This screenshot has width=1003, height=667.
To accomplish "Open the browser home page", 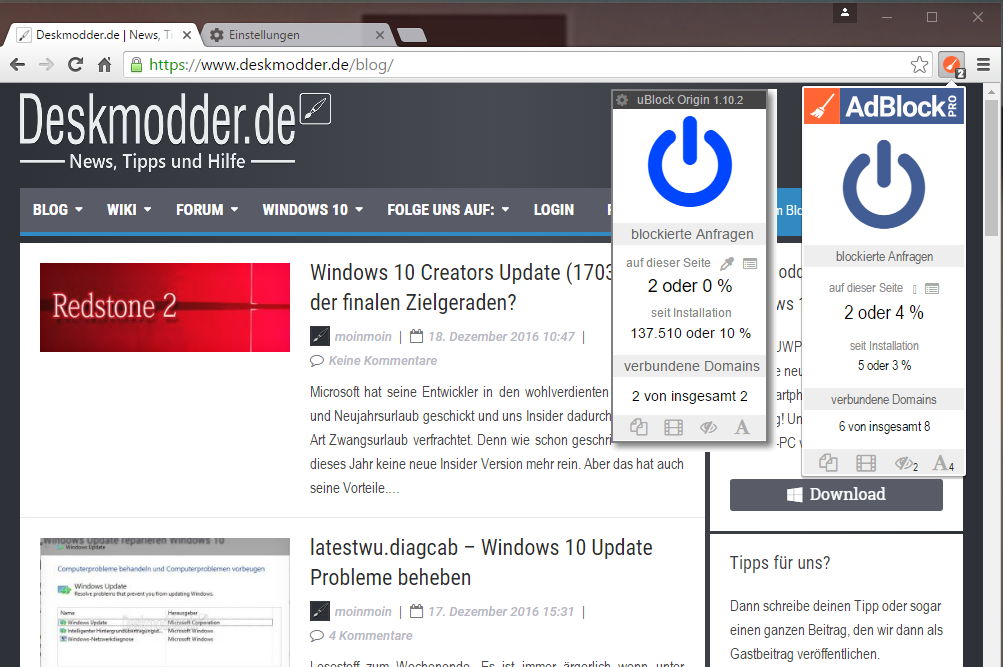I will (104, 65).
